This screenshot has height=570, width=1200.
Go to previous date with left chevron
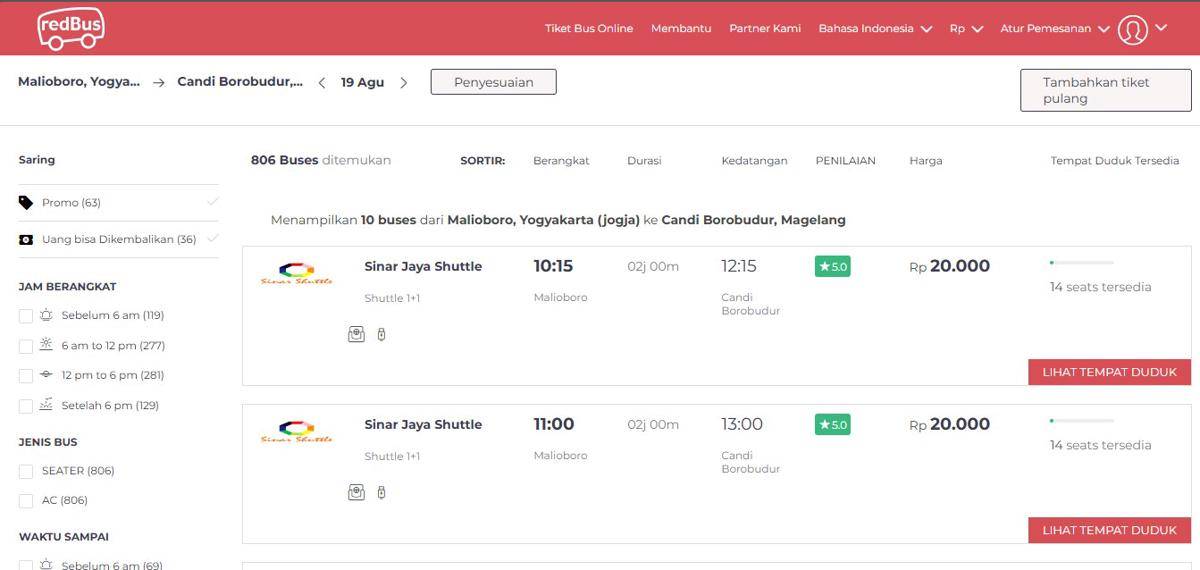pyautogui.click(x=322, y=83)
